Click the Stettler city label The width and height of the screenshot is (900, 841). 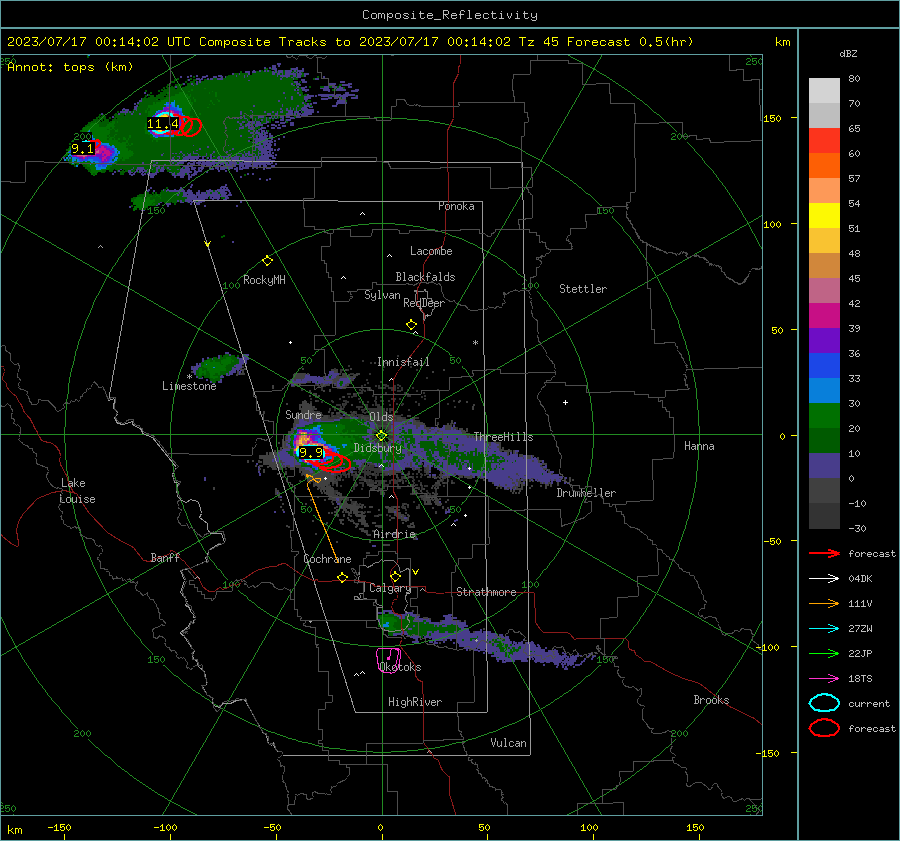[583, 289]
